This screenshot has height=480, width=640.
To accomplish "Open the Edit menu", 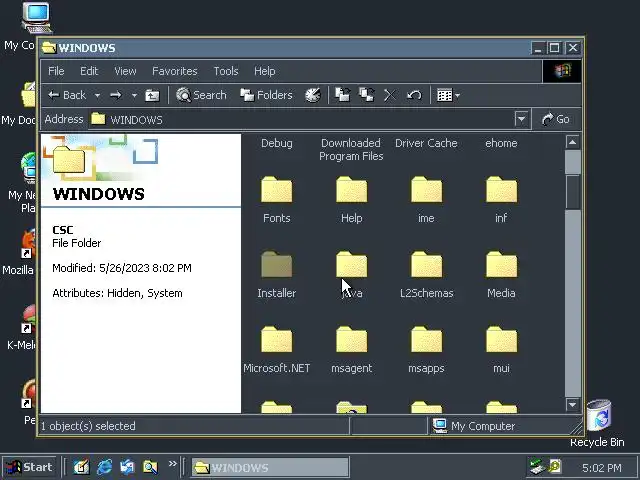I will [89, 71].
